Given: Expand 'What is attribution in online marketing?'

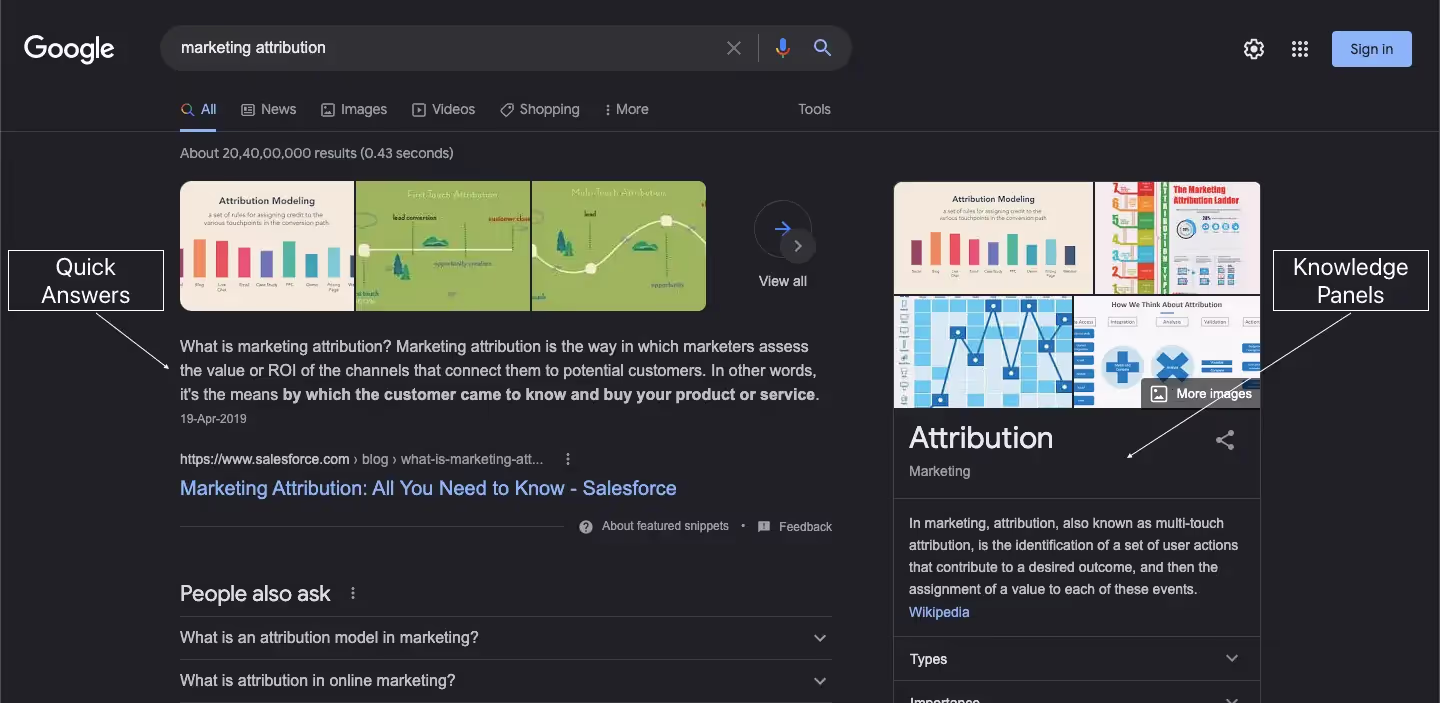Looking at the screenshot, I should tap(506, 681).
